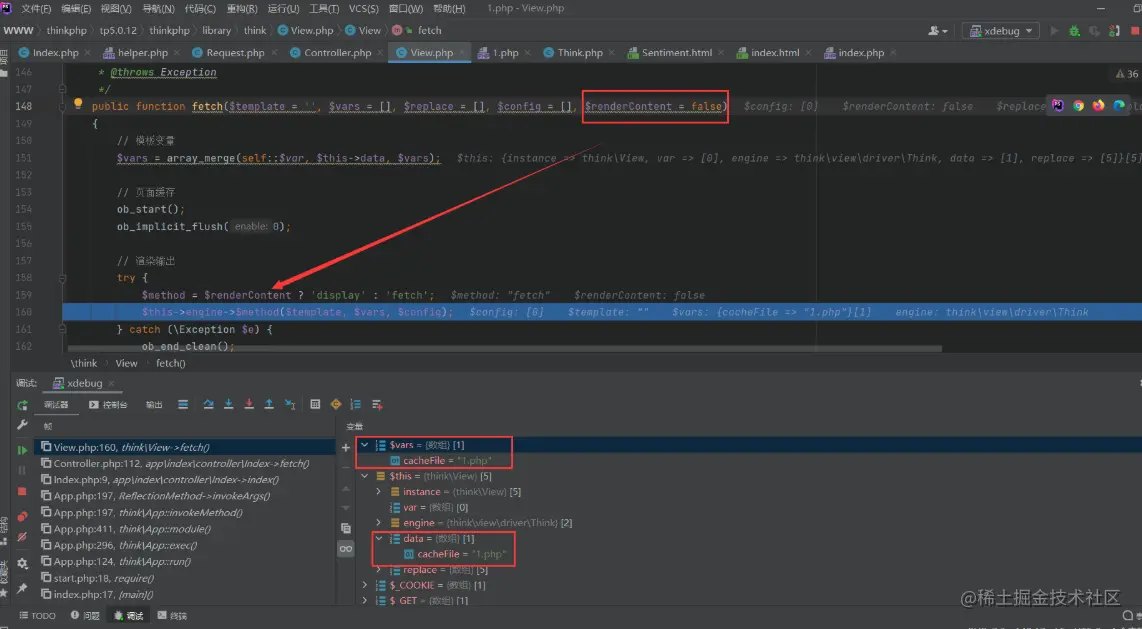
Task: Expand the engine variable node
Action: click(378, 523)
